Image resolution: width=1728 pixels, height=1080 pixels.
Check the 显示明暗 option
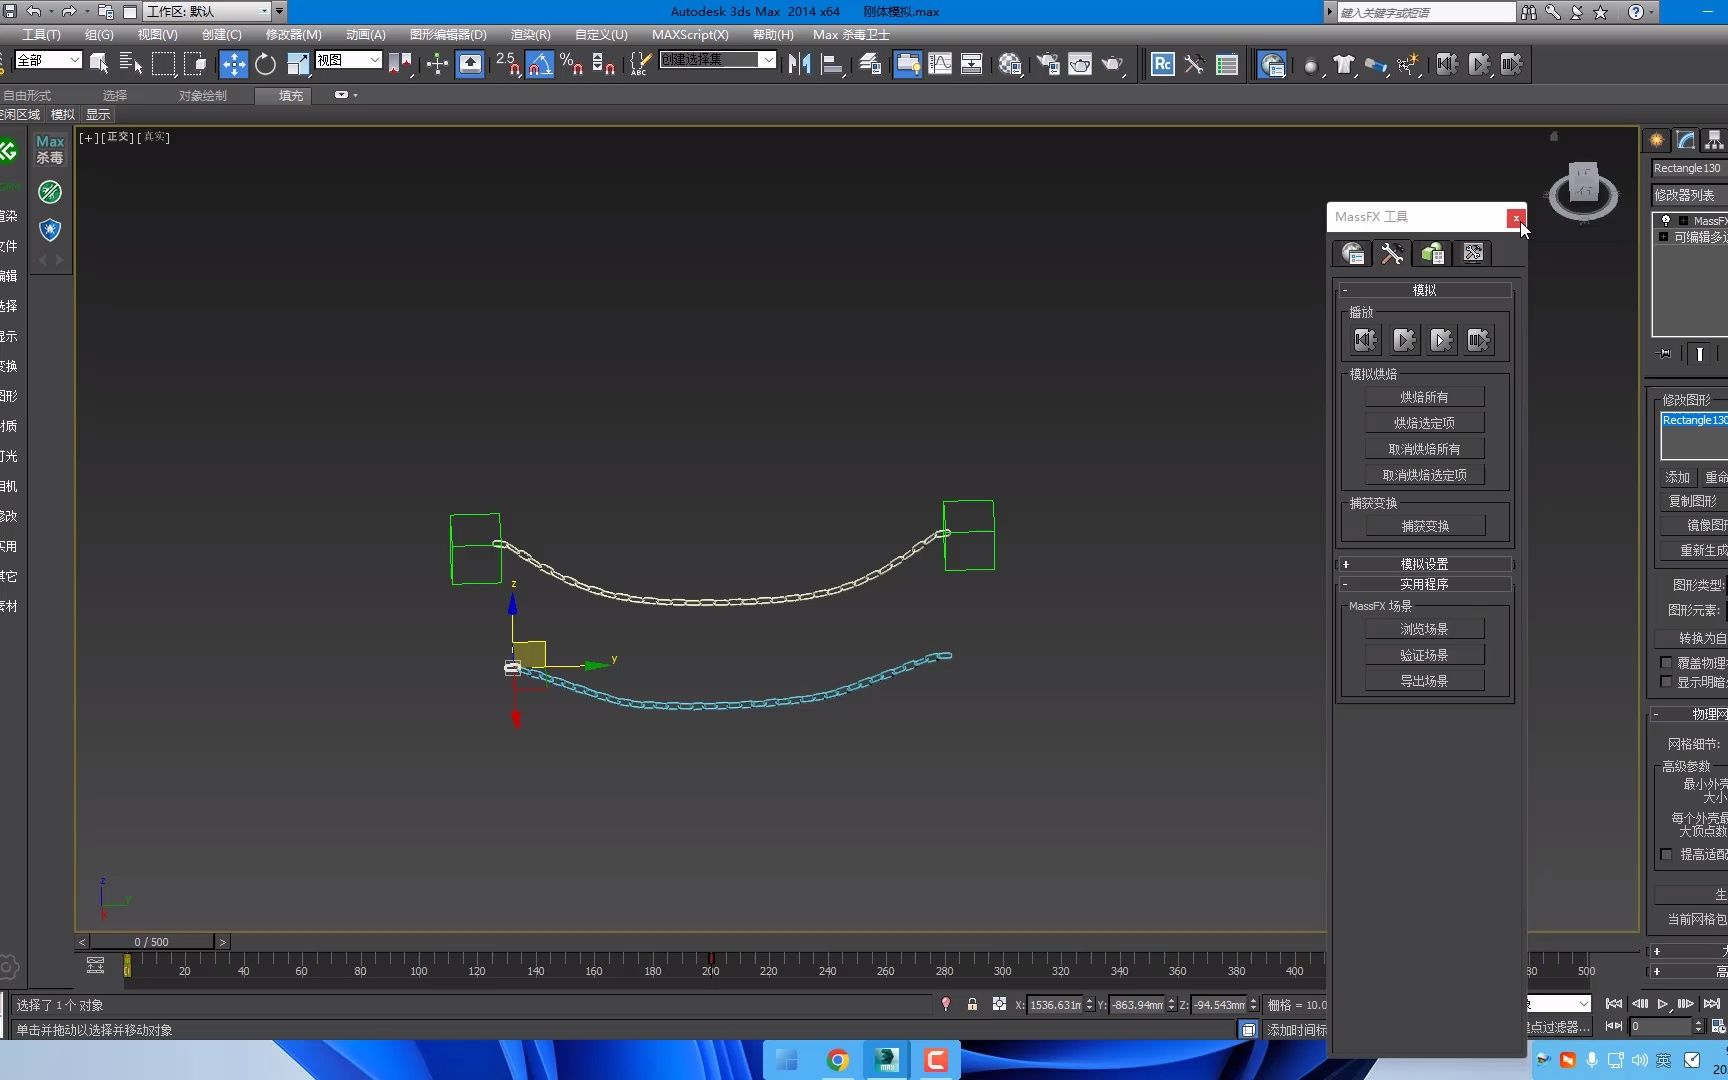point(1666,682)
